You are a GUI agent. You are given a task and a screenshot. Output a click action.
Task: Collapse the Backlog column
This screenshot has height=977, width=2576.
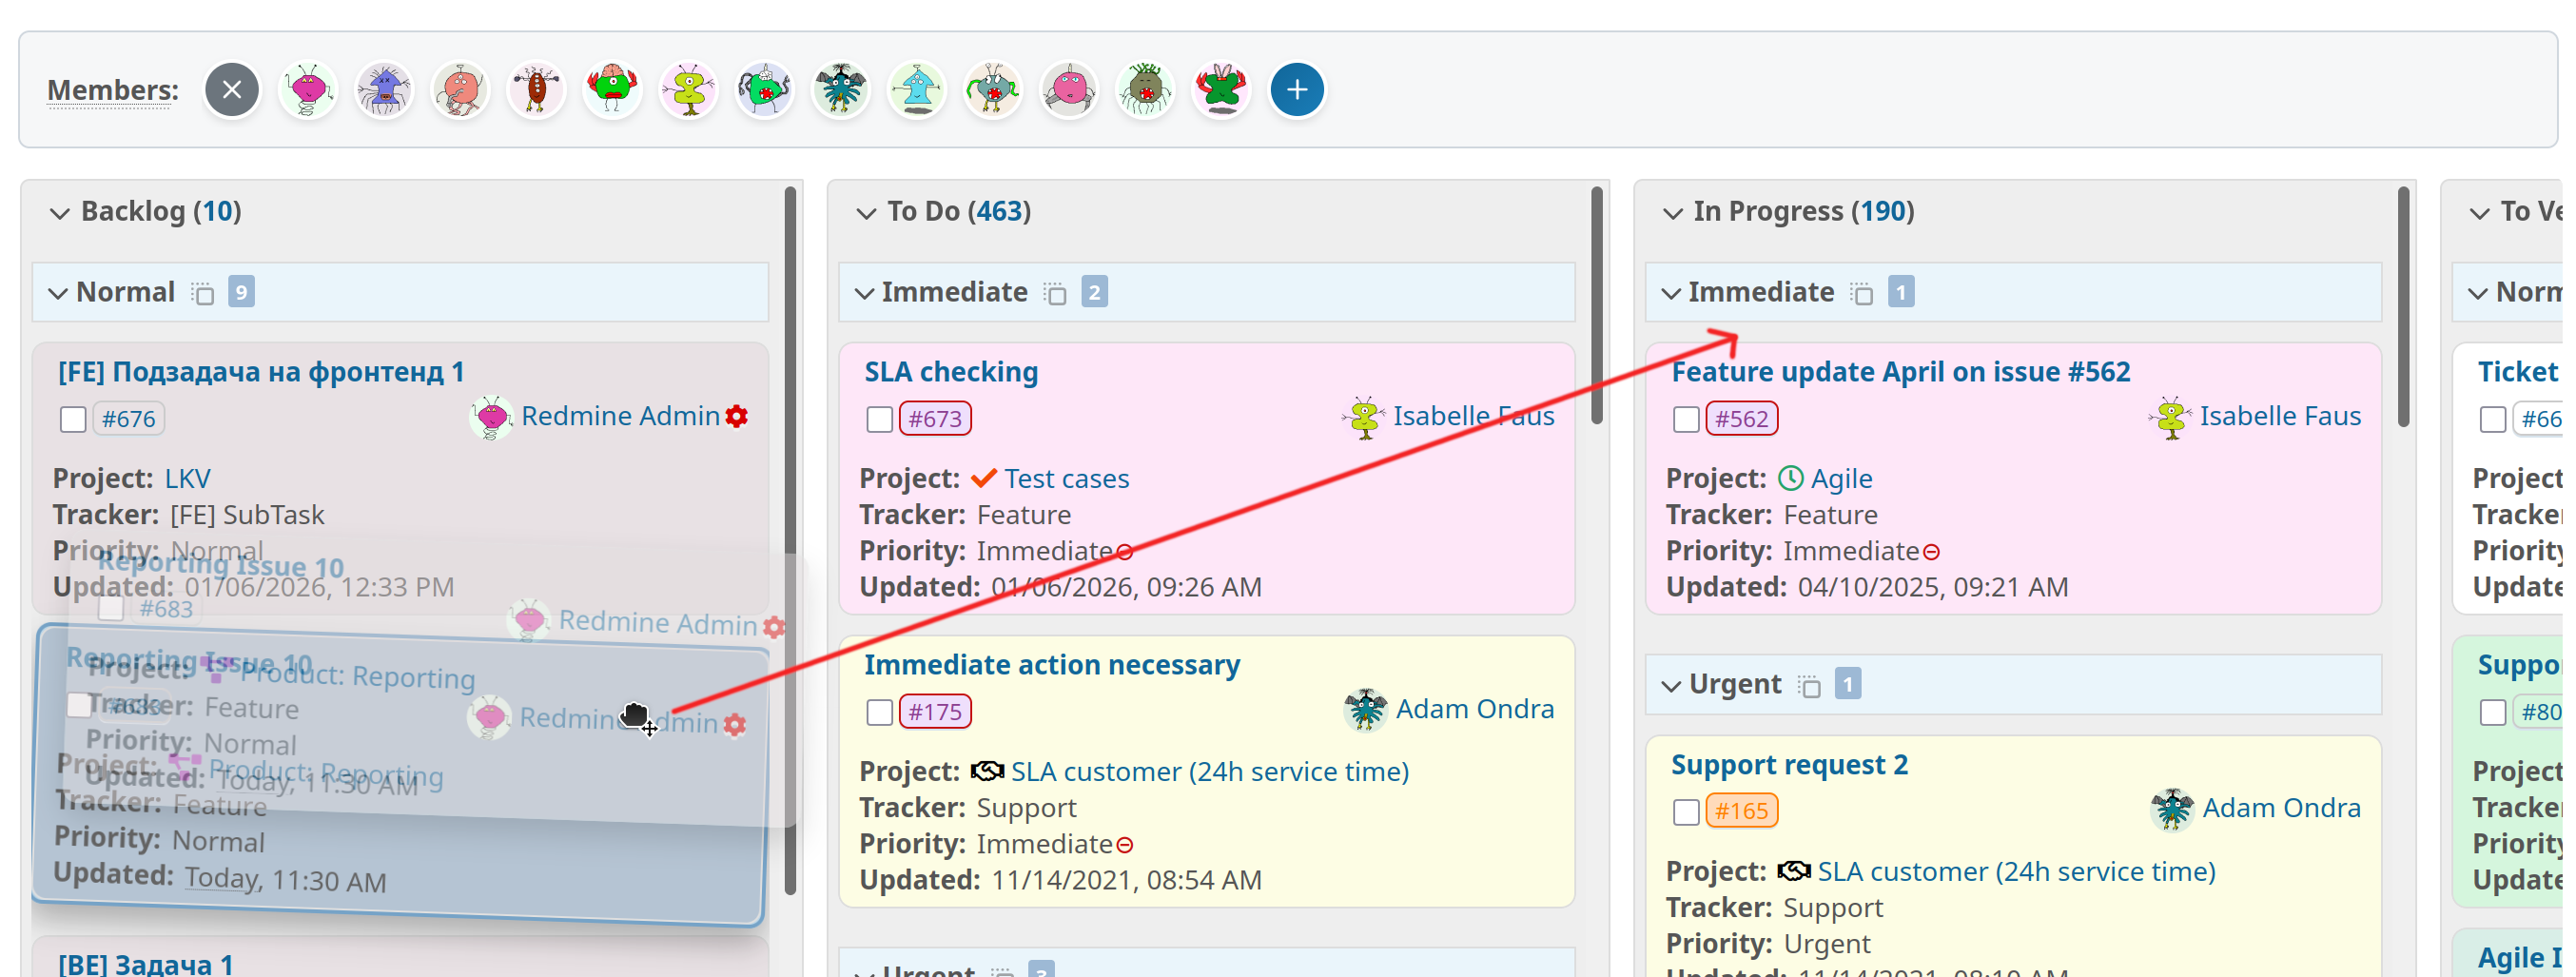click(x=58, y=212)
